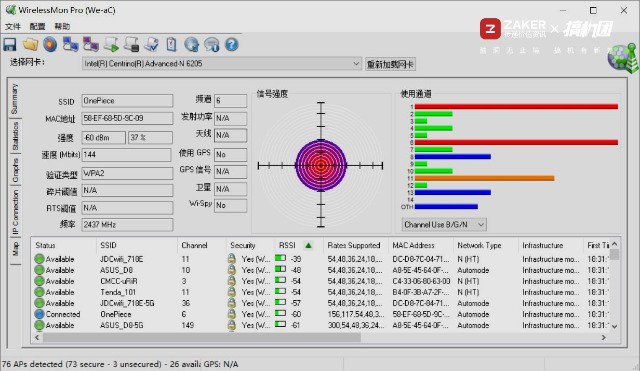
Task: Open the yellow folder toolbar icon
Action: pos(31,44)
